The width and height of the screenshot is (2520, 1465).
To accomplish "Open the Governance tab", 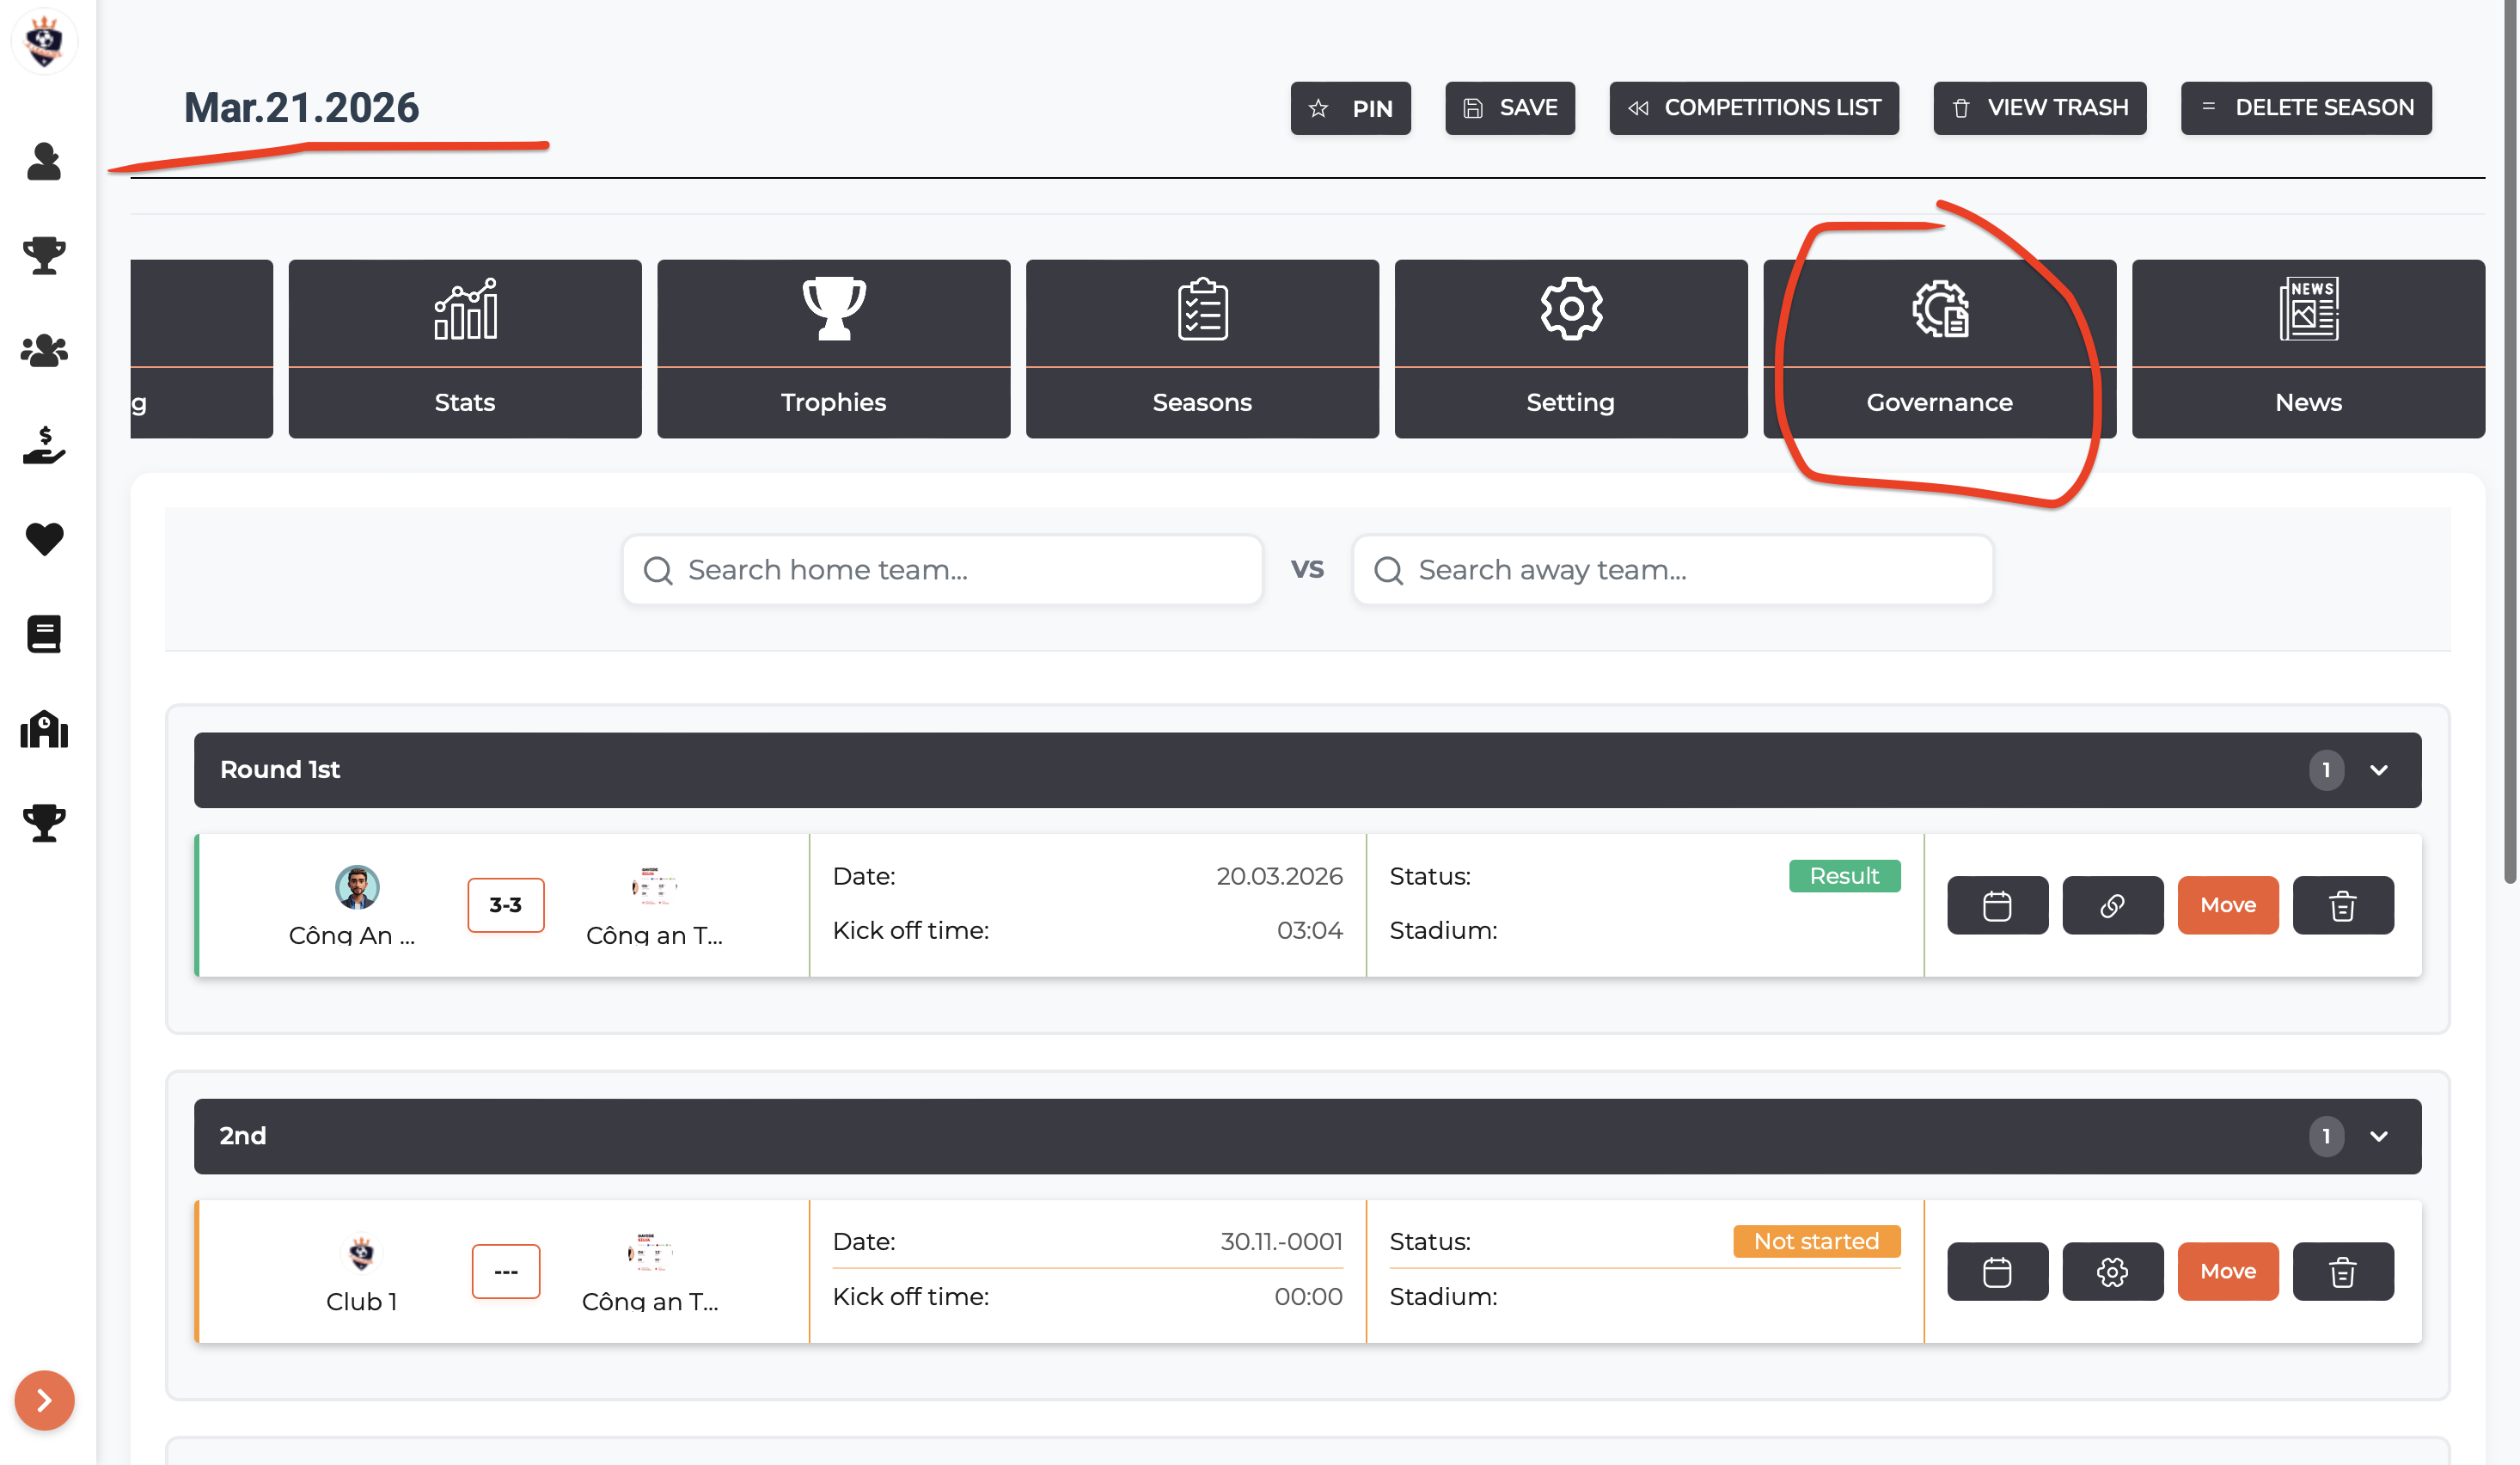I will pyautogui.click(x=1938, y=348).
